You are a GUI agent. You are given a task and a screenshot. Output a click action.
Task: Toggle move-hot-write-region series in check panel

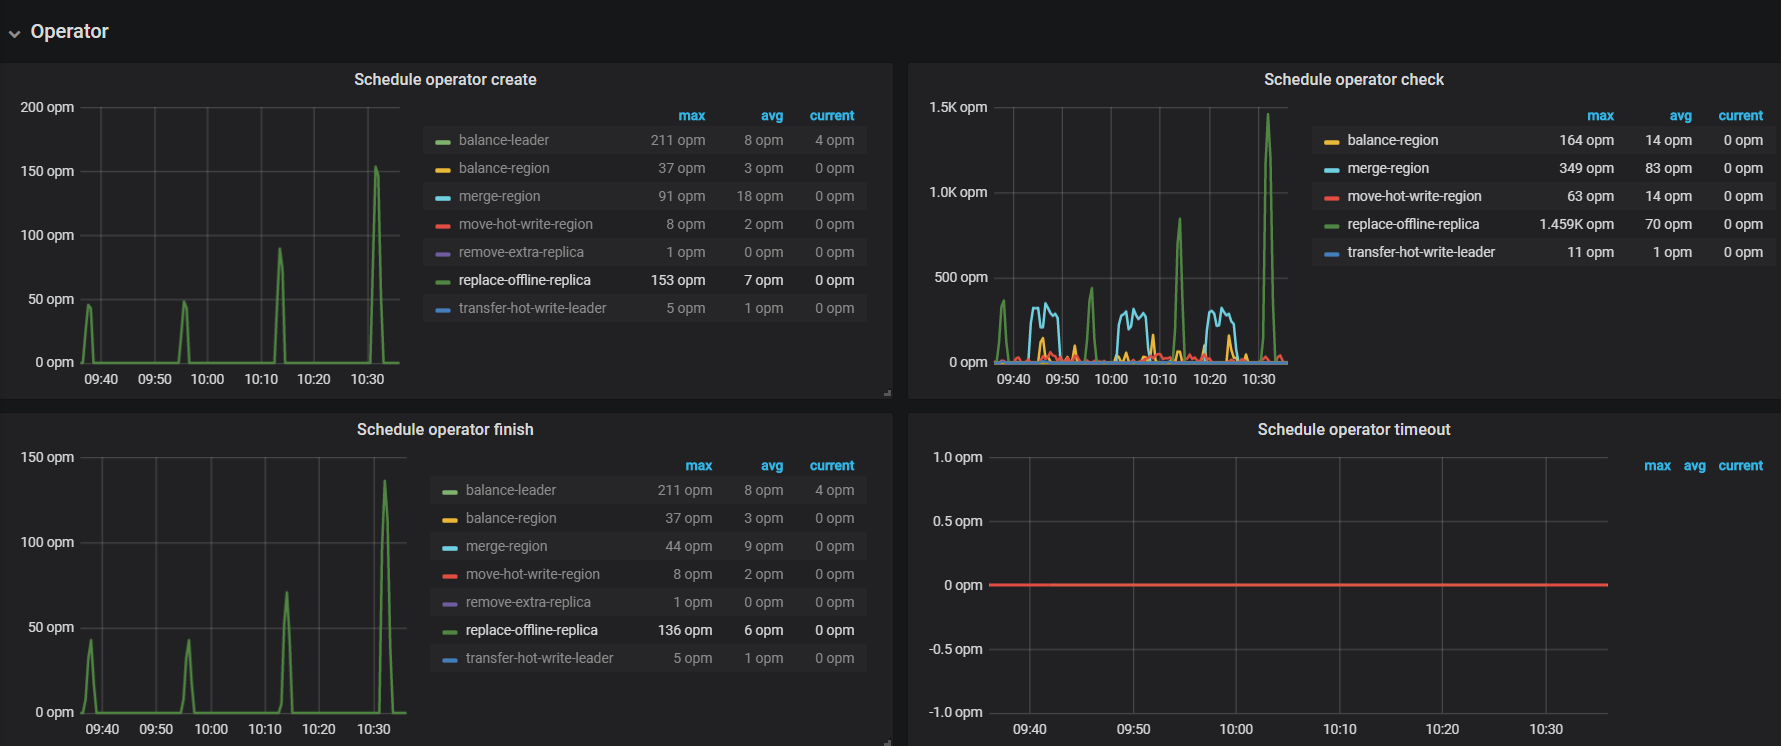point(1414,196)
